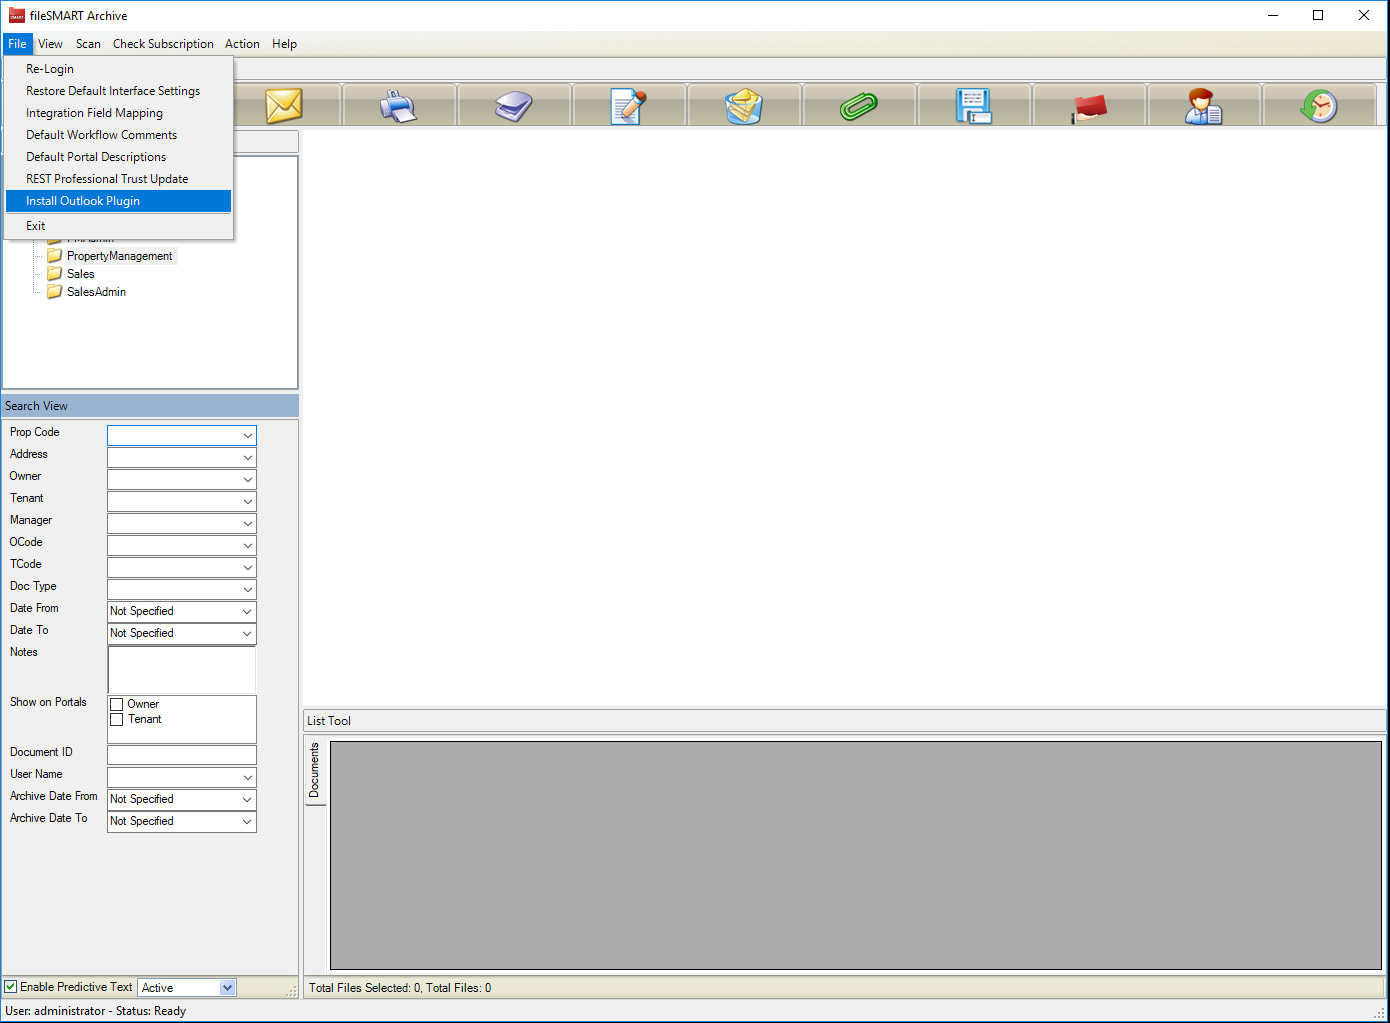Open the Prop Code dropdown
Image resolution: width=1390 pixels, height=1023 pixels.
pyautogui.click(x=247, y=435)
